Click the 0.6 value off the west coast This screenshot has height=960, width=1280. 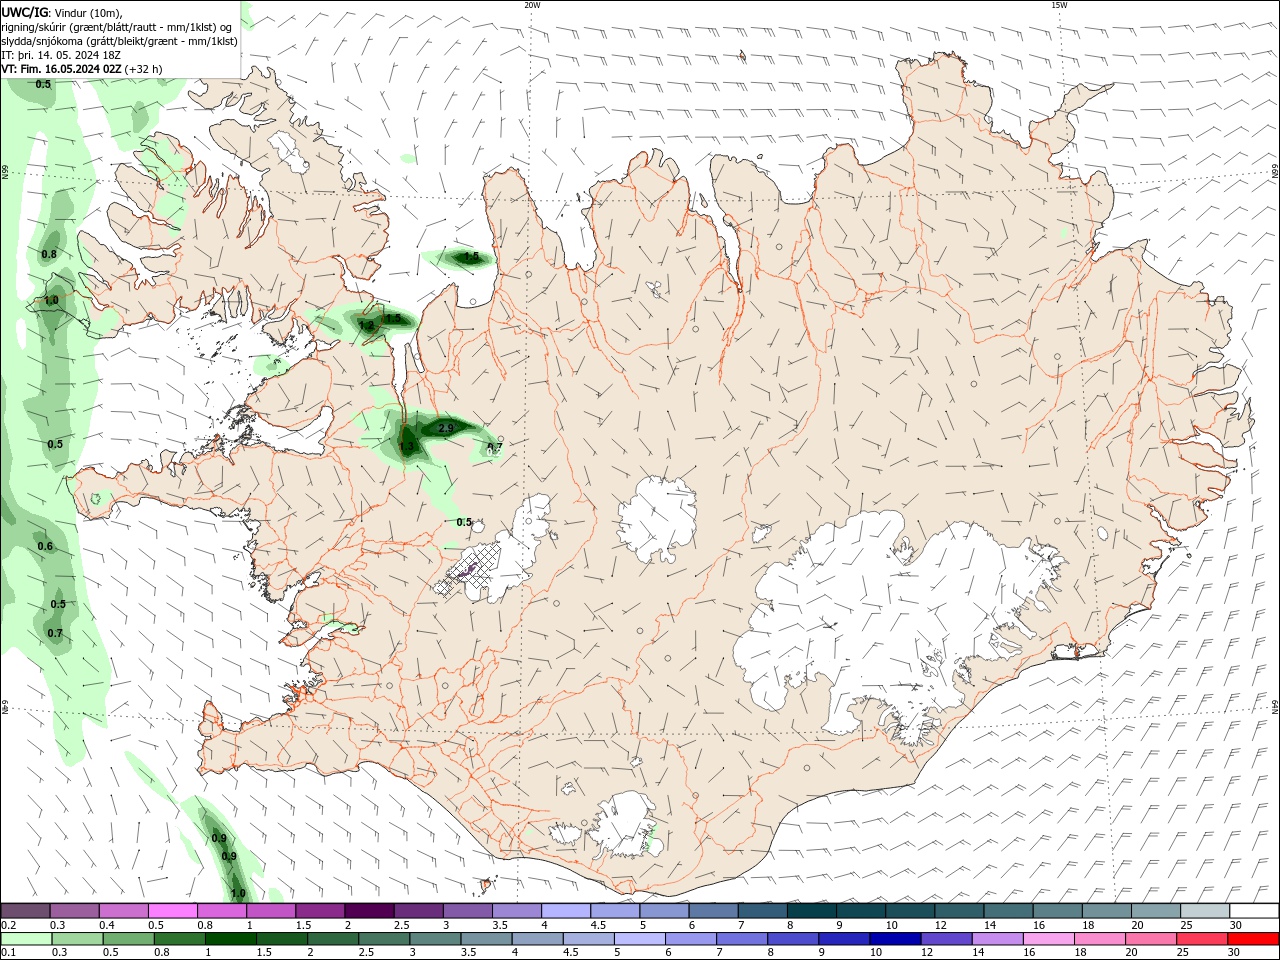click(x=45, y=546)
